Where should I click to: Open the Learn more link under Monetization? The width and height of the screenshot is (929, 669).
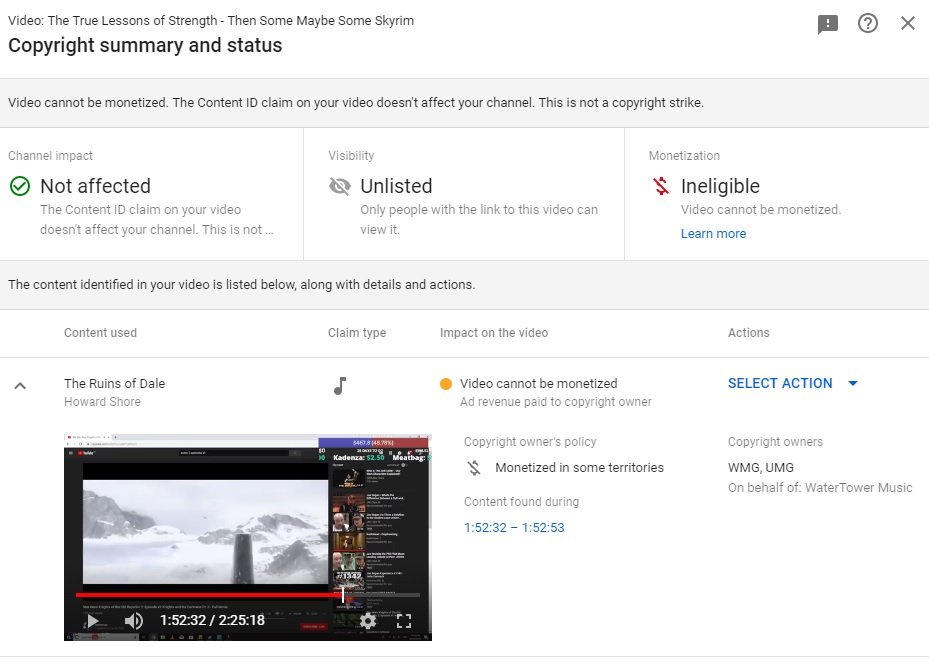pos(713,233)
